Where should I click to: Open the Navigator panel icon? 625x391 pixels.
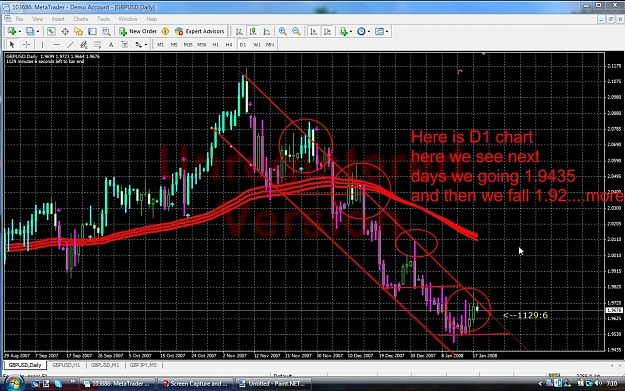pos(79,31)
